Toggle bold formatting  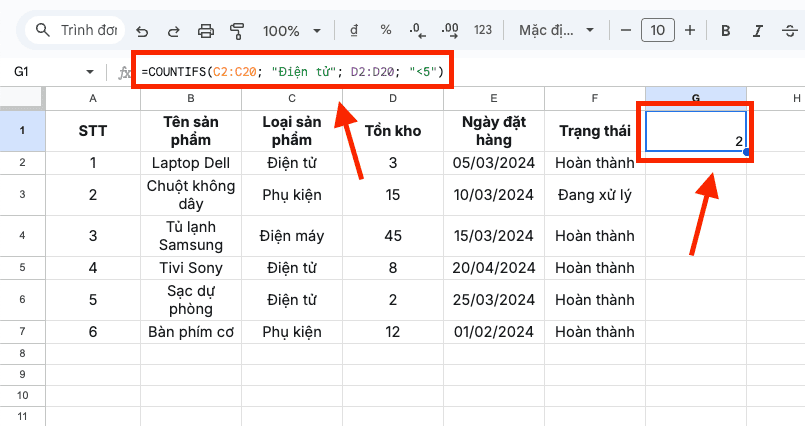pyautogui.click(x=725, y=31)
